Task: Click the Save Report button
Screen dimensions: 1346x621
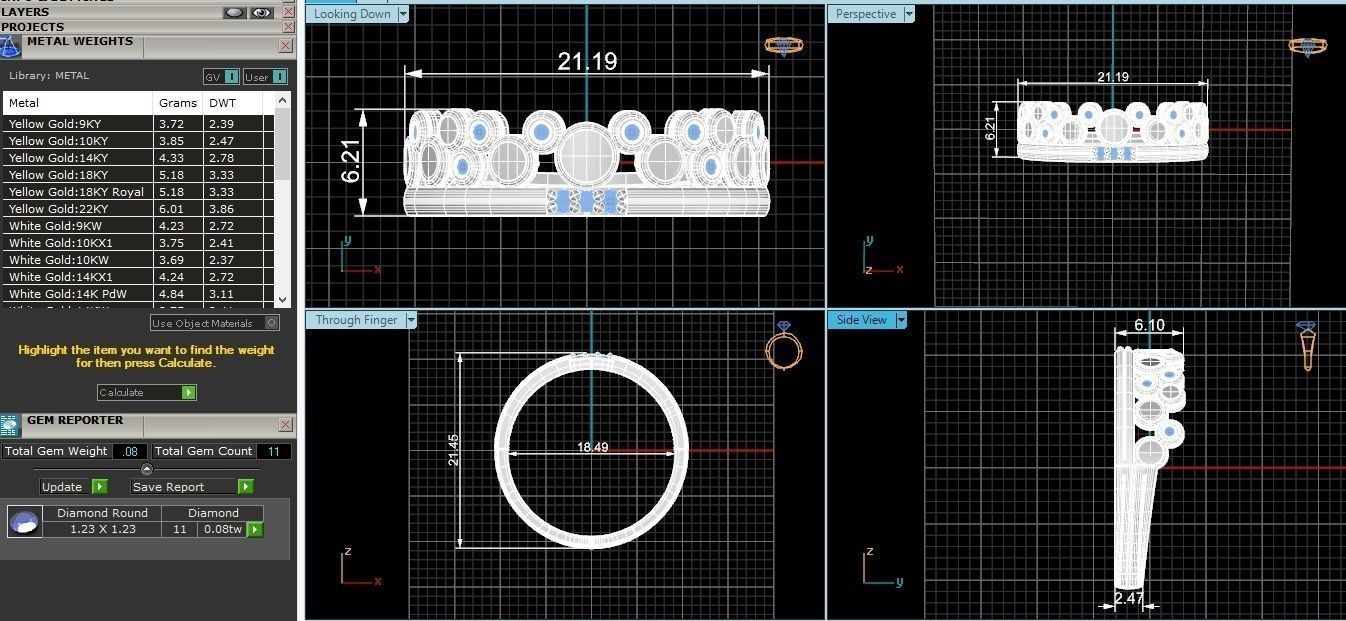Action: (192, 487)
